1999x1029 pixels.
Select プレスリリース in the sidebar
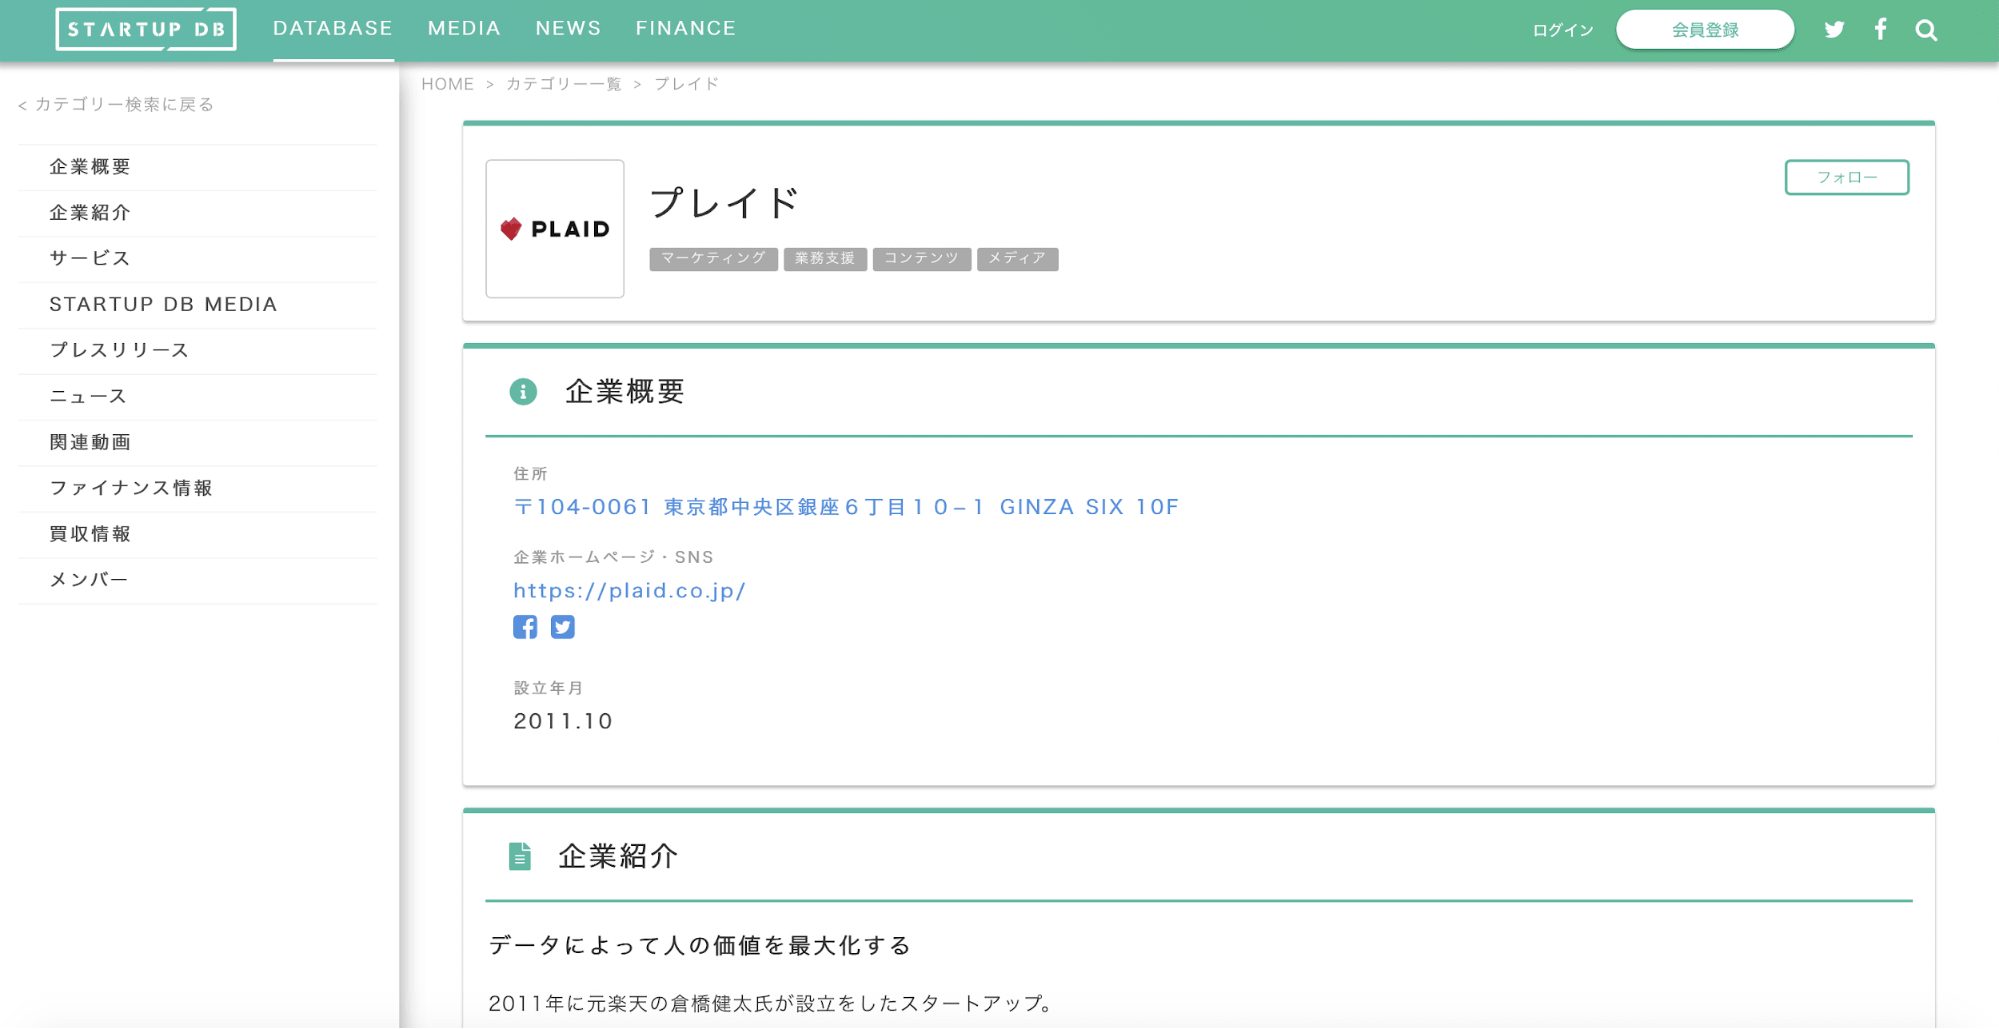click(x=197, y=351)
